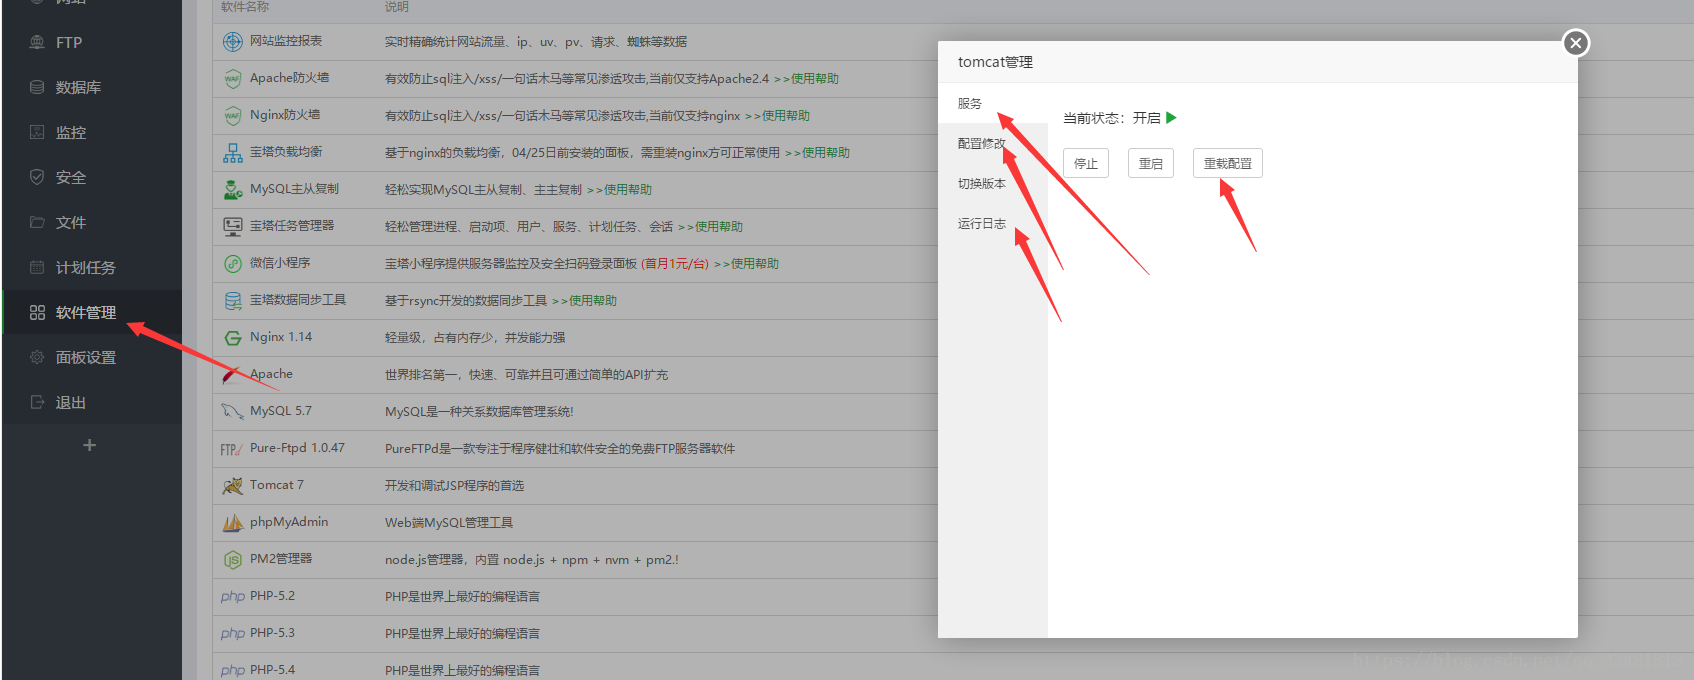Close the tomcat管理 dialog
Image resolution: width=1694 pixels, height=680 pixels.
pyautogui.click(x=1576, y=43)
